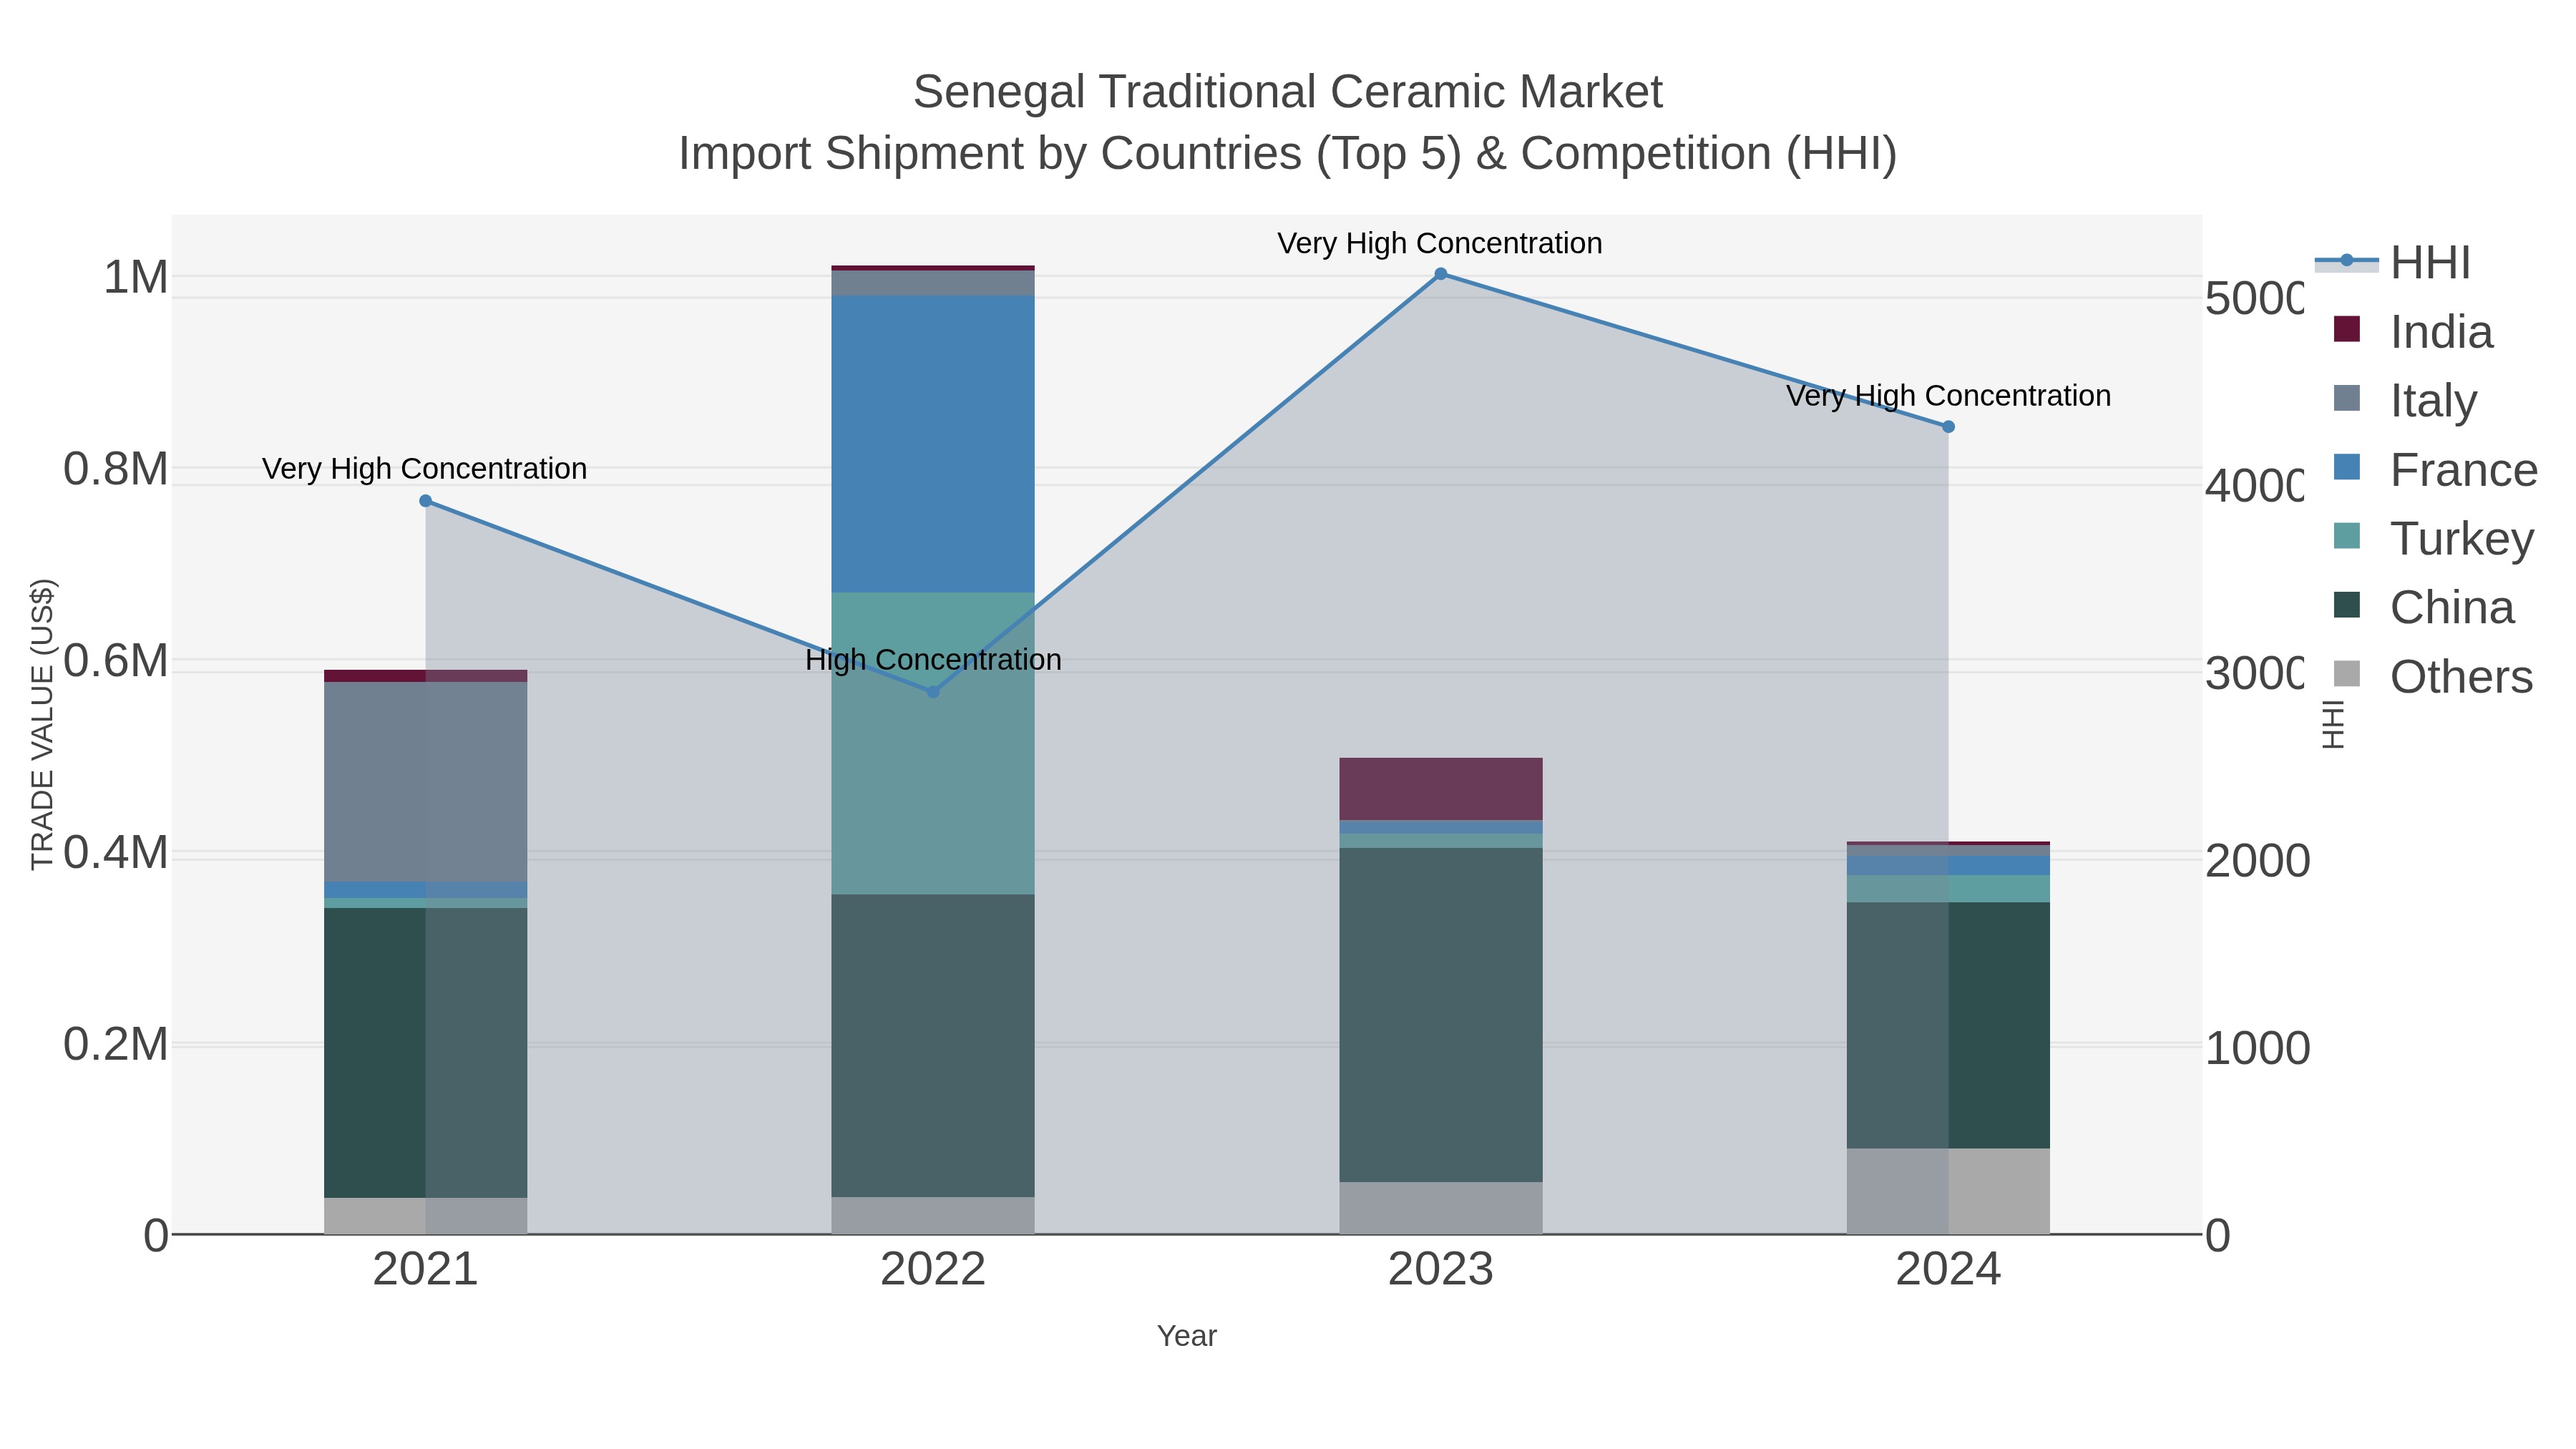Click the 2024 x-axis tick label
The width and height of the screenshot is (2576, 1449).
pyautogui.click(x=1948, y=1270)
